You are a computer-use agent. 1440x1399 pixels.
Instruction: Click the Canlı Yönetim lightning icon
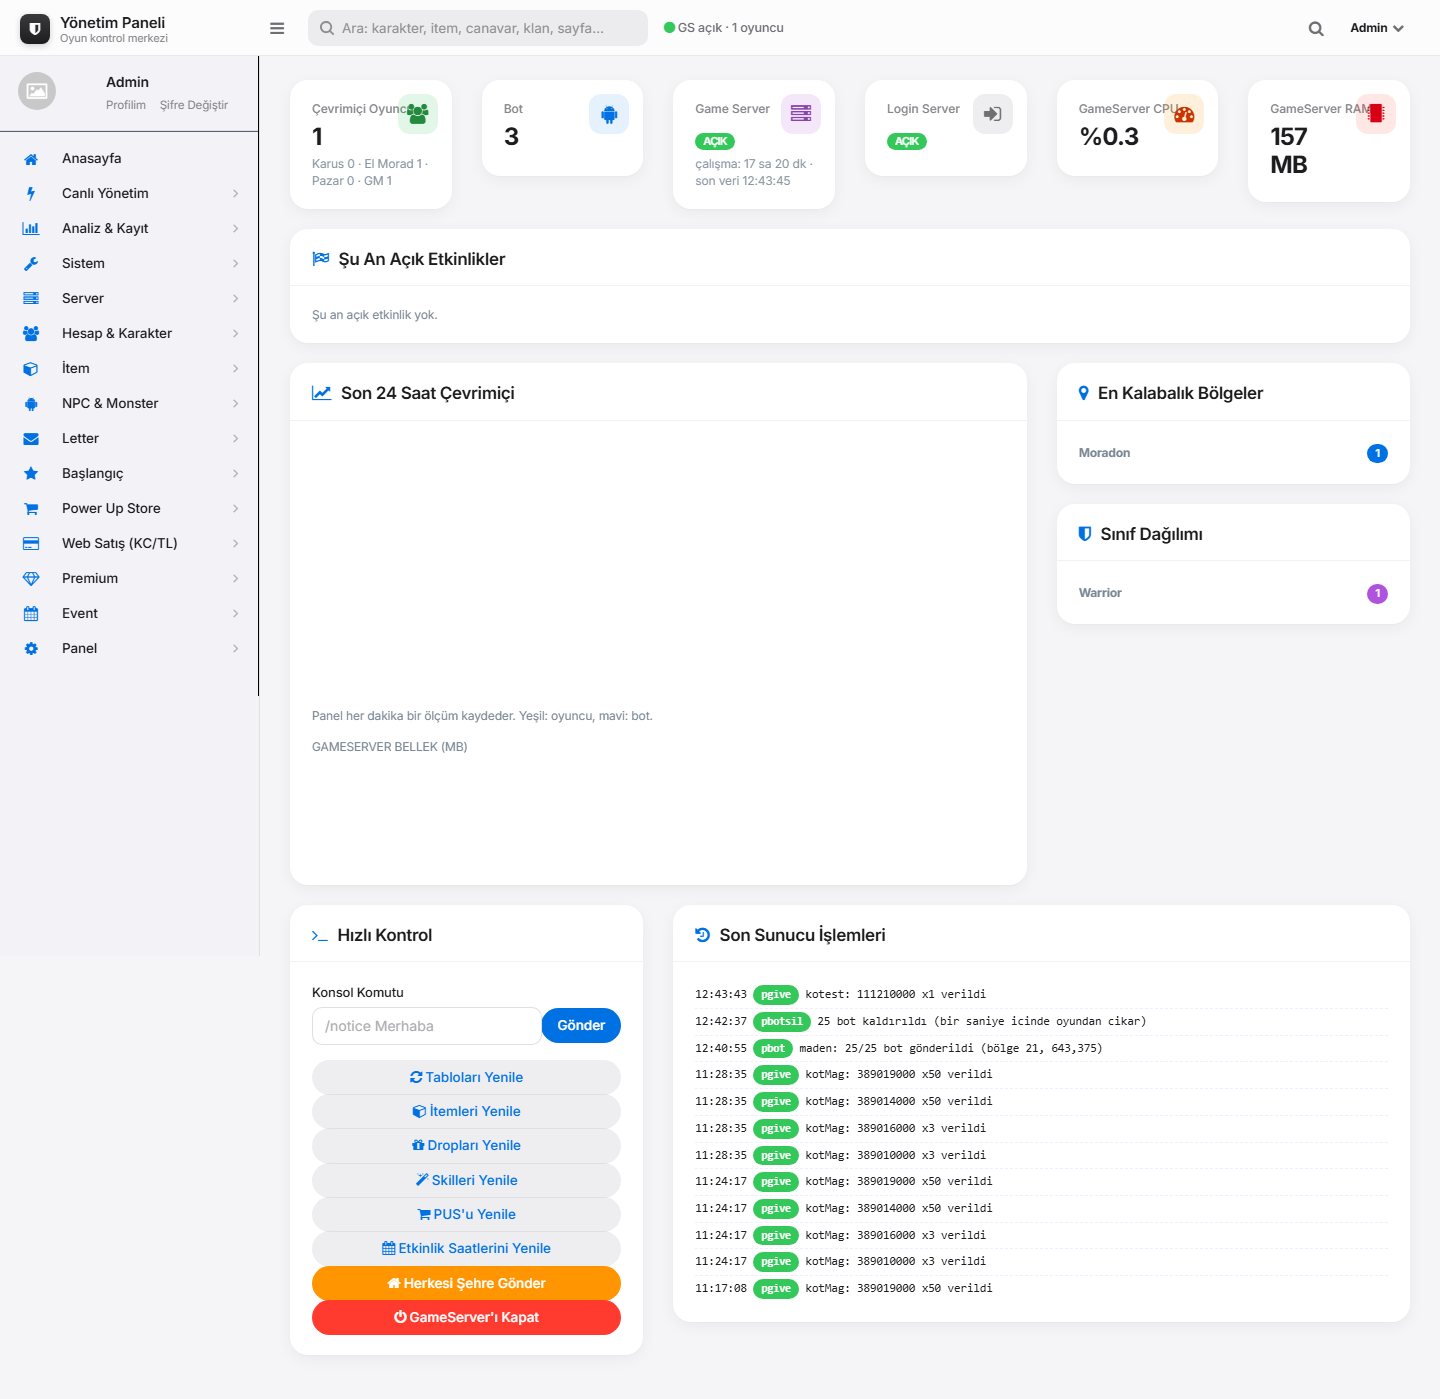click(x=31, y=194)
